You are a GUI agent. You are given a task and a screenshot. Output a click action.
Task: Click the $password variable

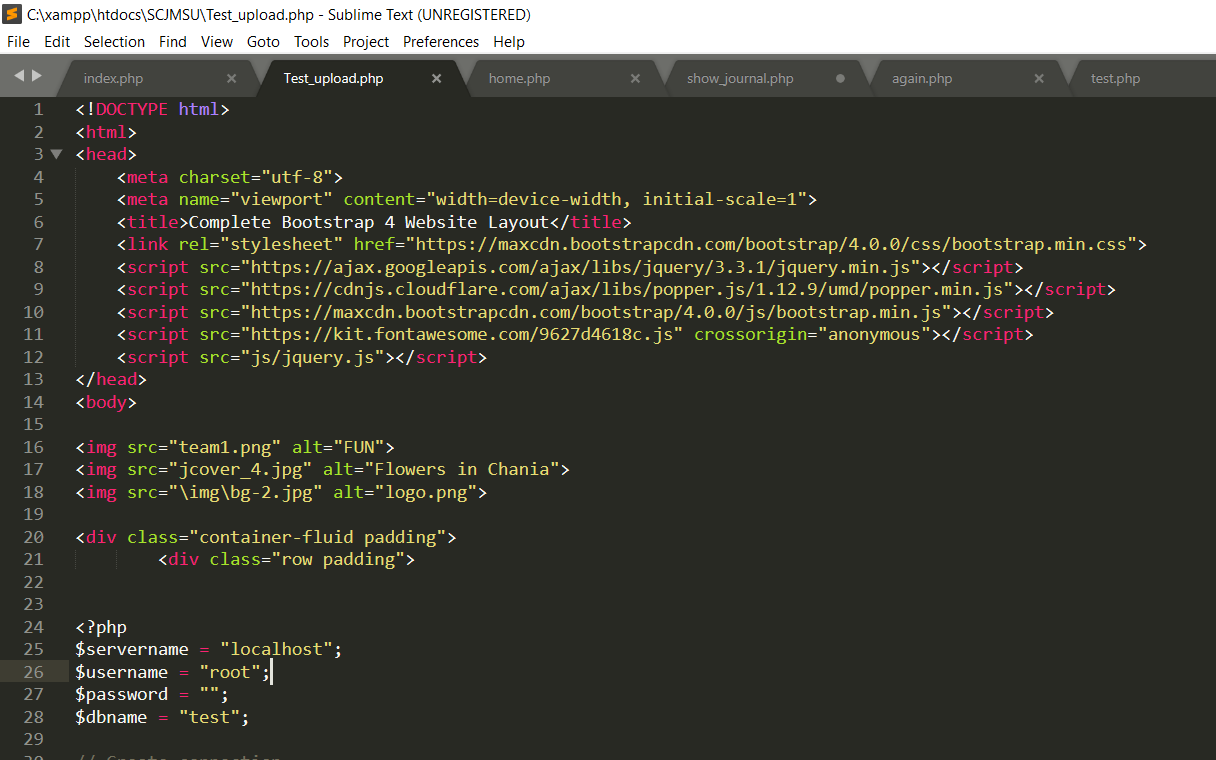[122, 694]
